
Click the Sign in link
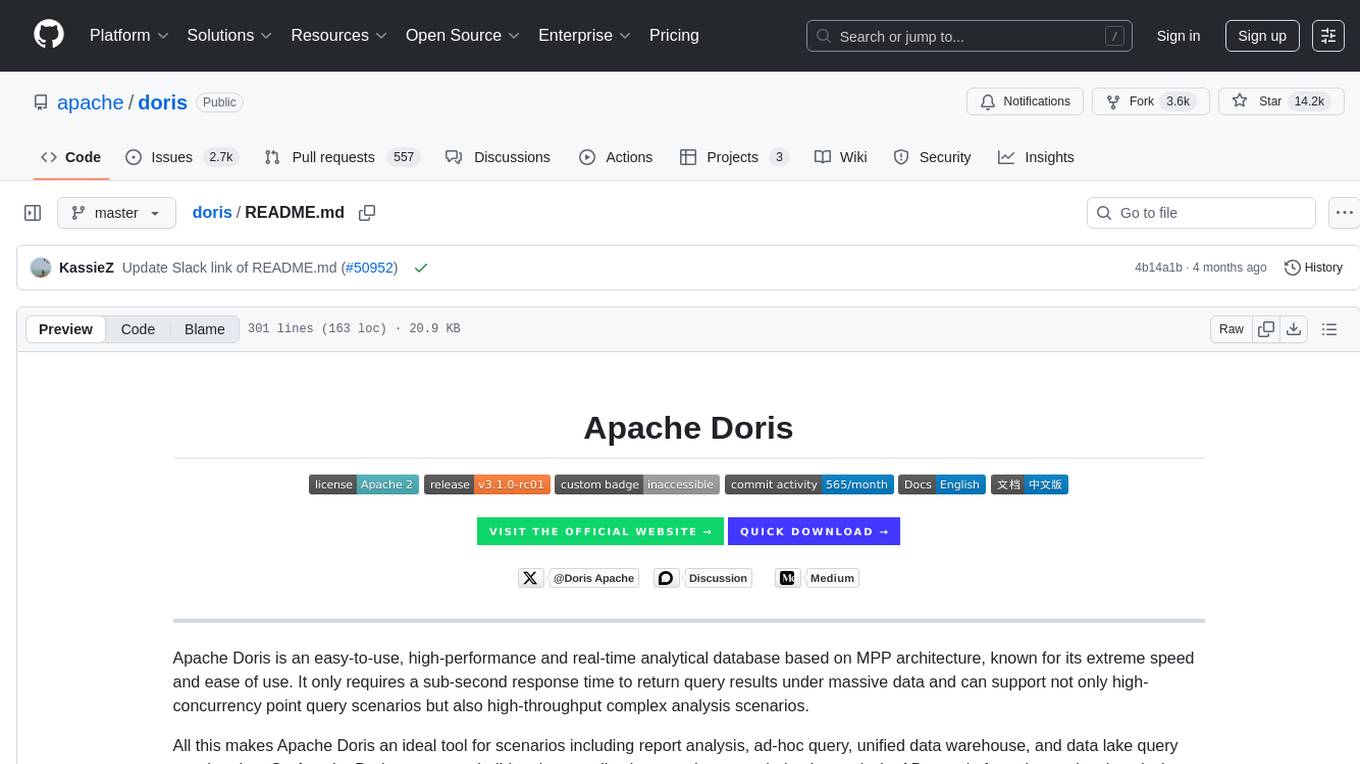tap(1178, 35)
